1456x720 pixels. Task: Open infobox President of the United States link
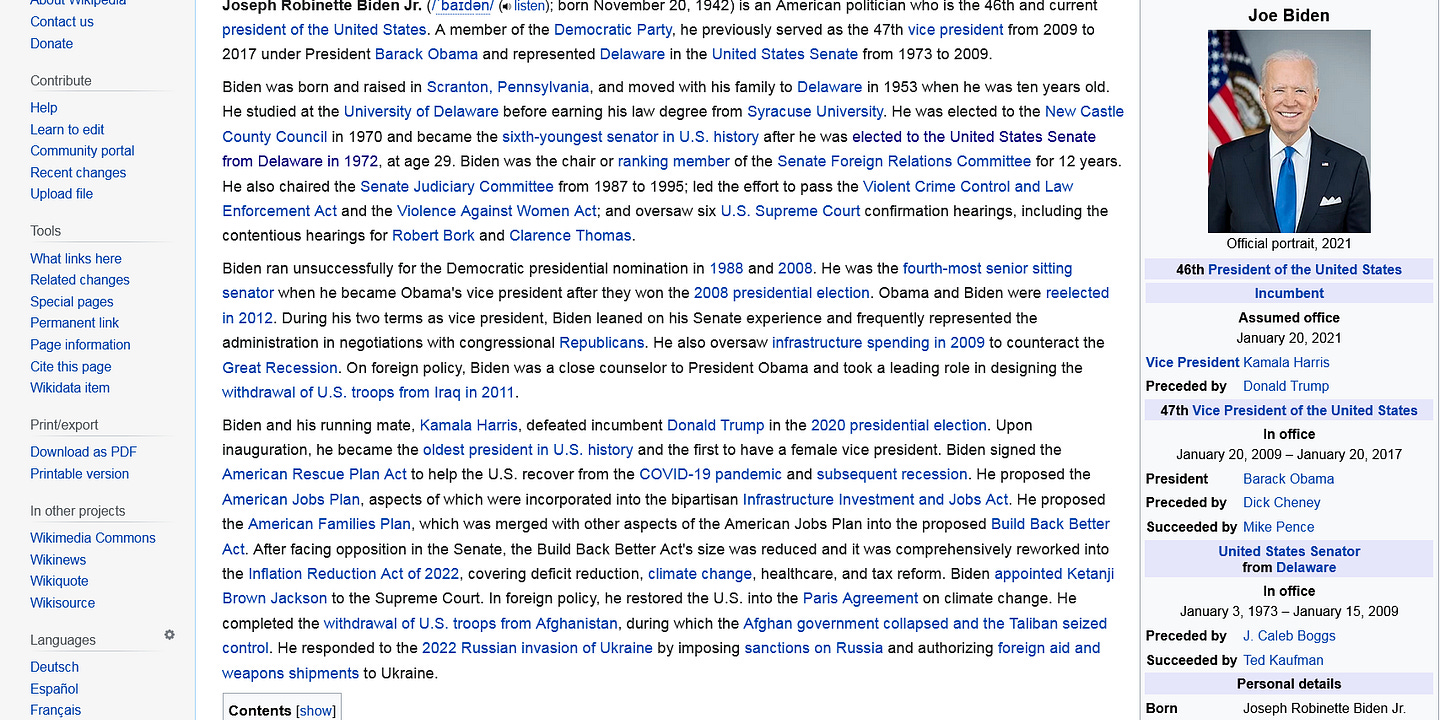1305,270
